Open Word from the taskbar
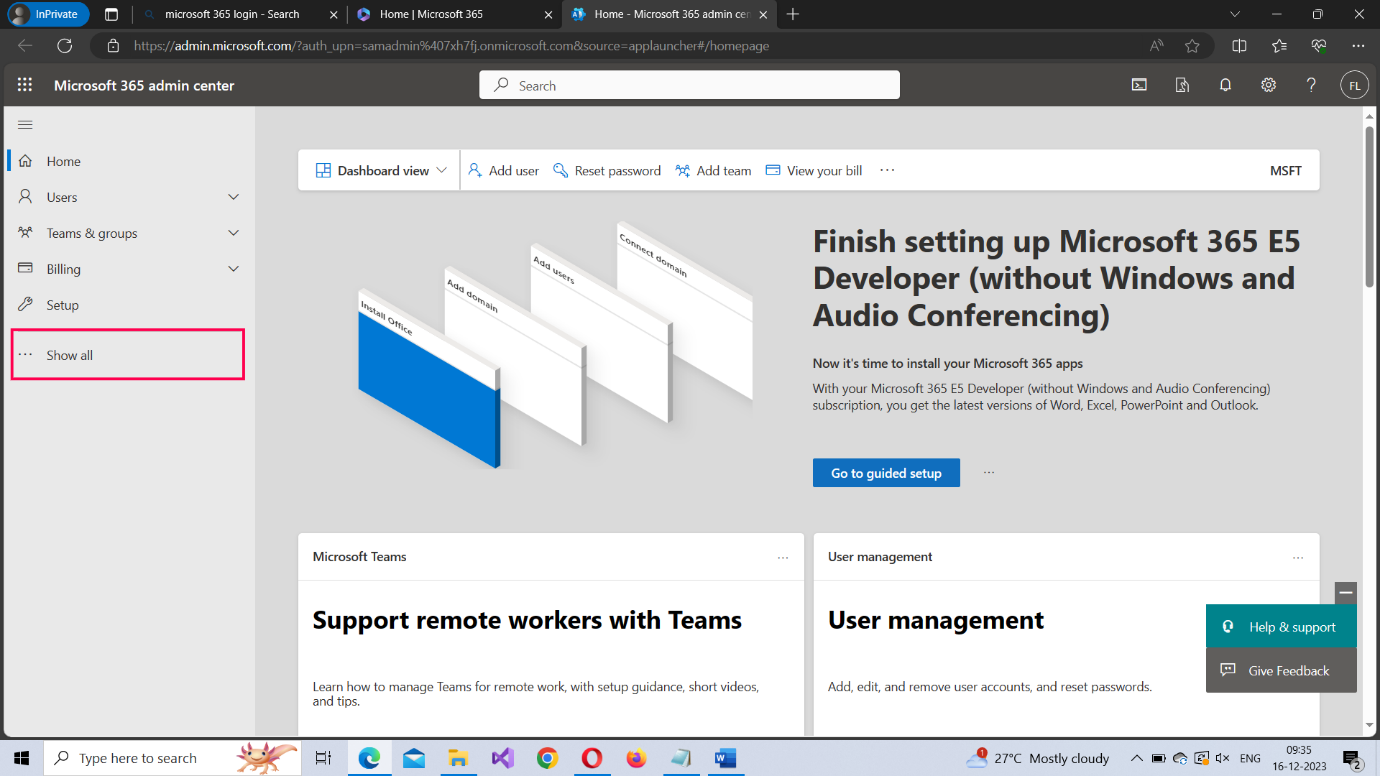 [x=725, y=758]
